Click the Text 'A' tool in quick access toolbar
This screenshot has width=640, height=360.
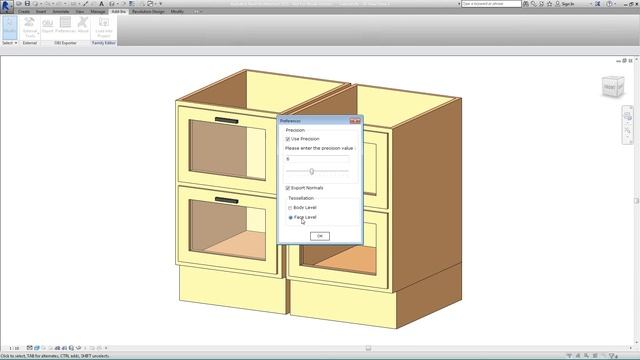click(x=101, y=4)
